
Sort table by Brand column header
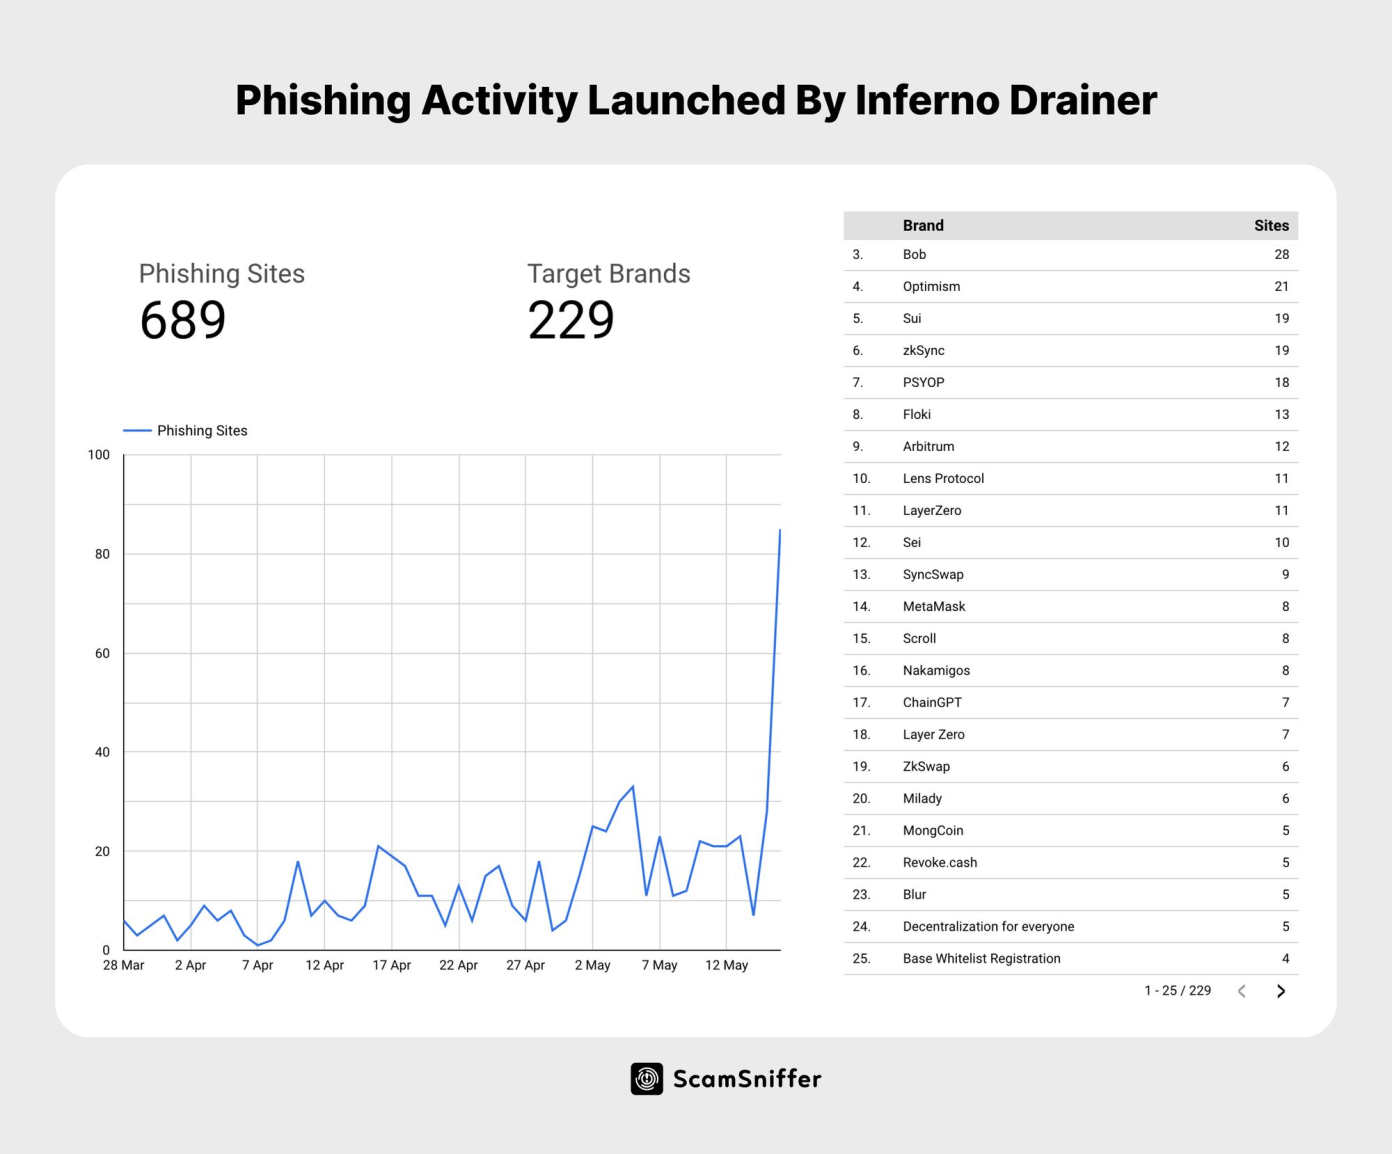[923, 226]
